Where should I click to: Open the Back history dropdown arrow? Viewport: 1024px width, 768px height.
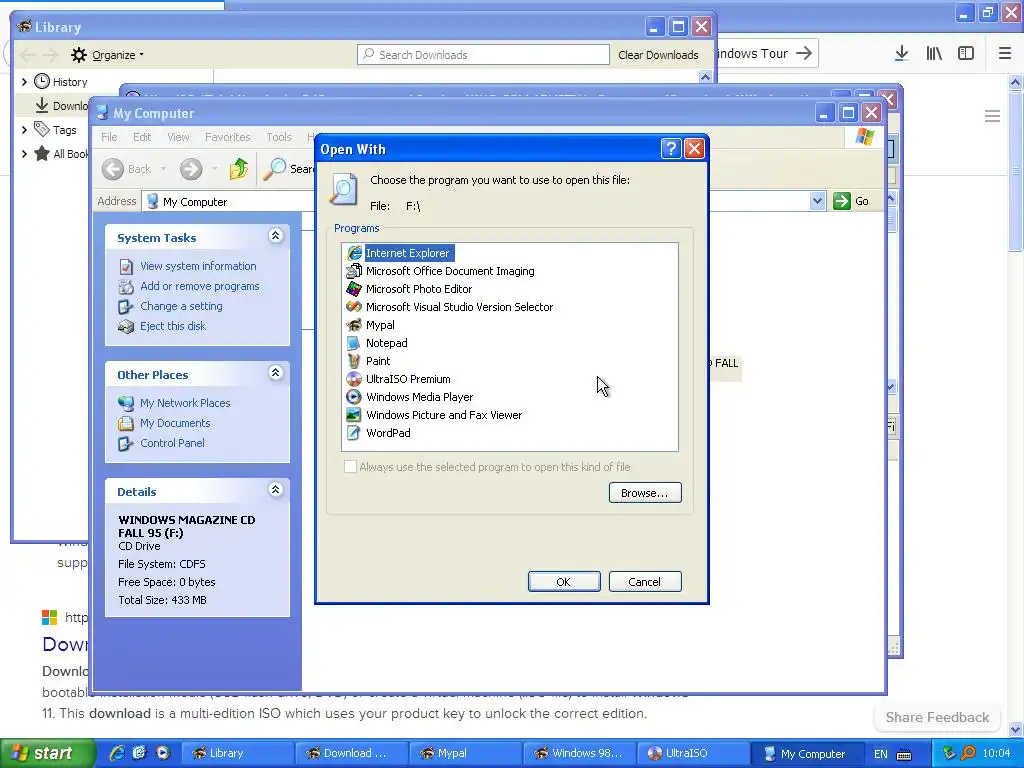pos(163,169)
